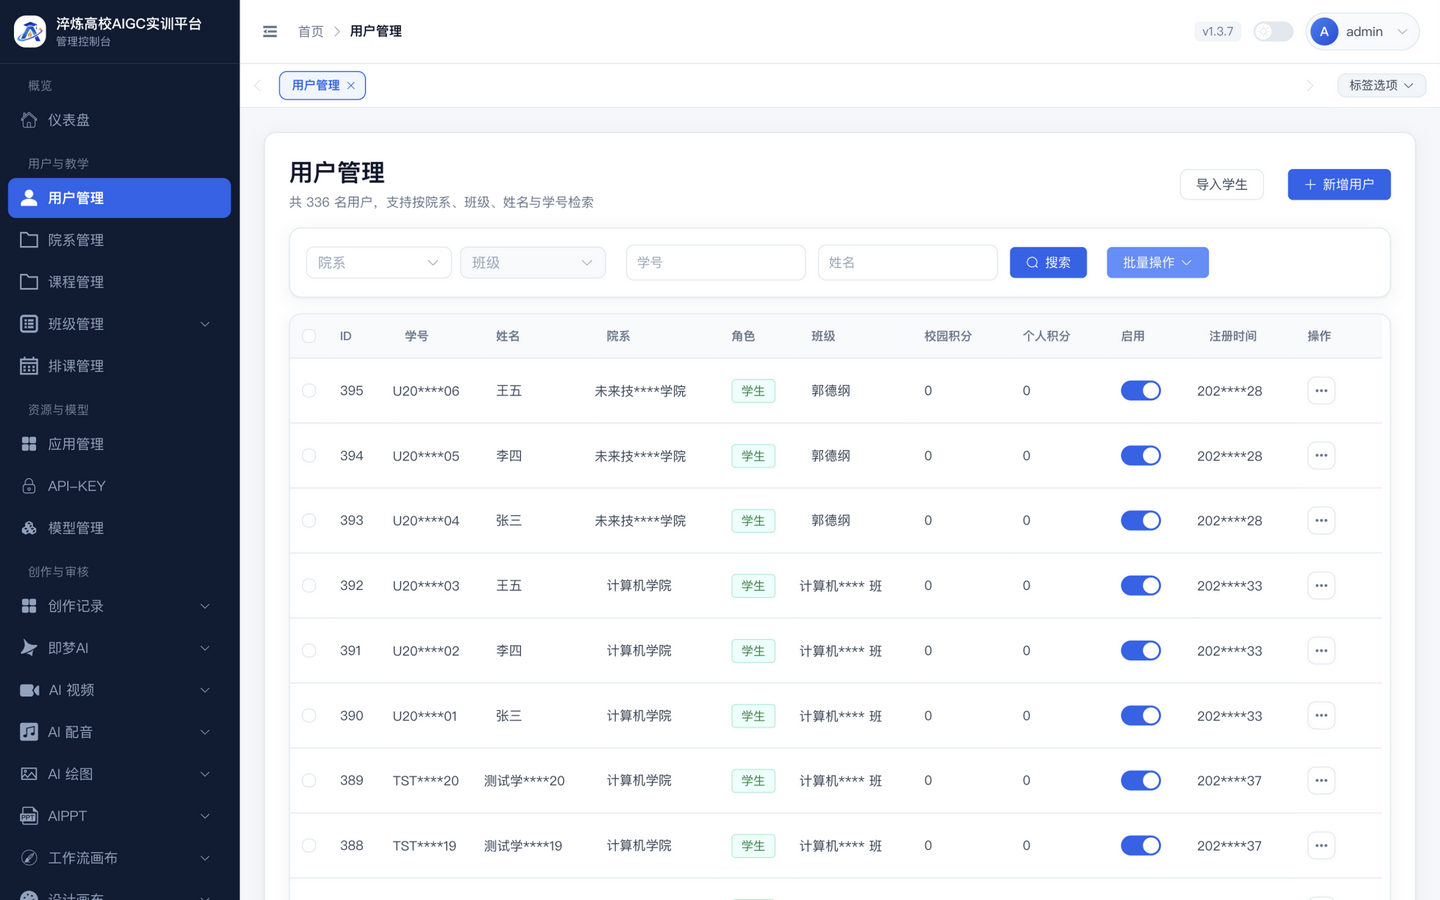Go to 首页 in the breadcrumb

311,32
